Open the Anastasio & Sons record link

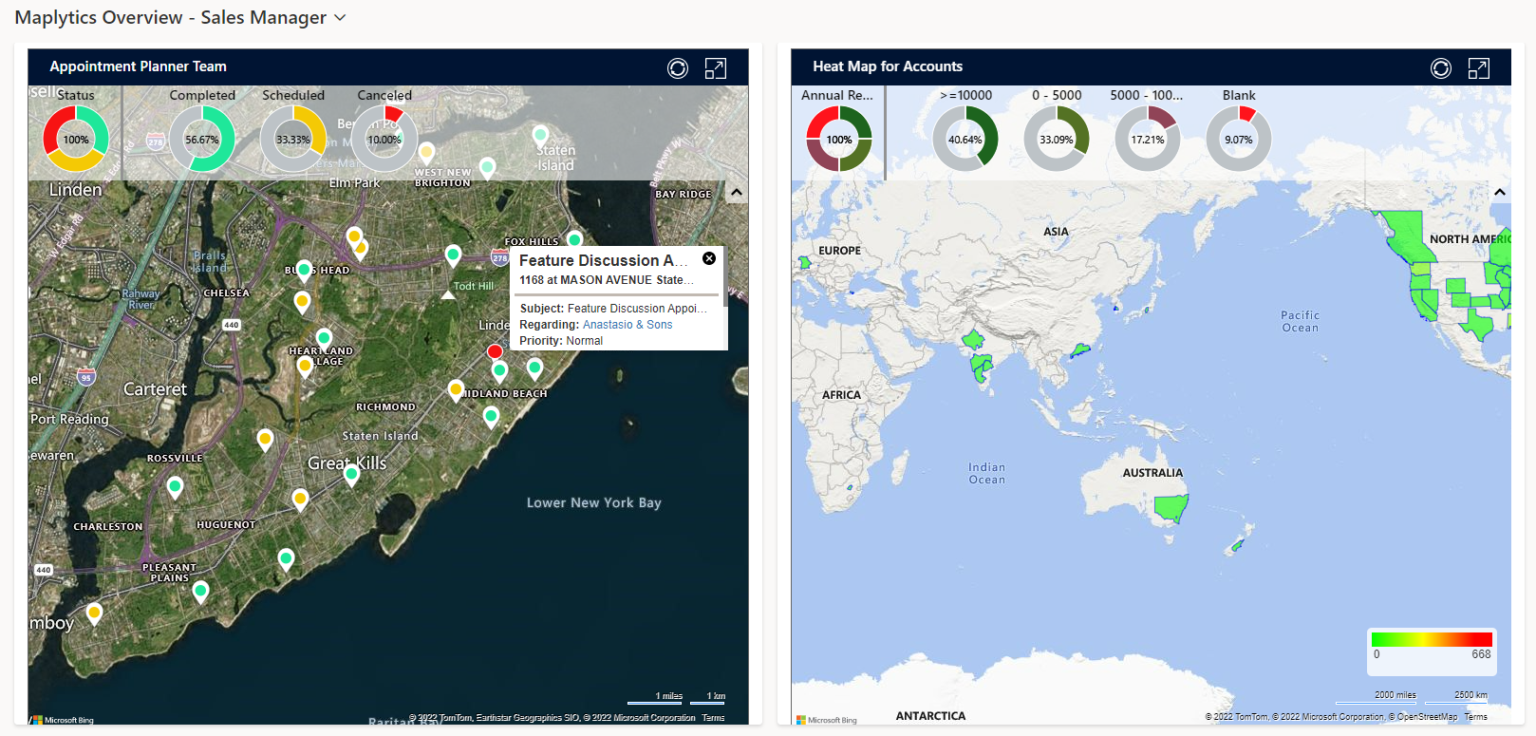pyautogui.click(x=630, y=324)
